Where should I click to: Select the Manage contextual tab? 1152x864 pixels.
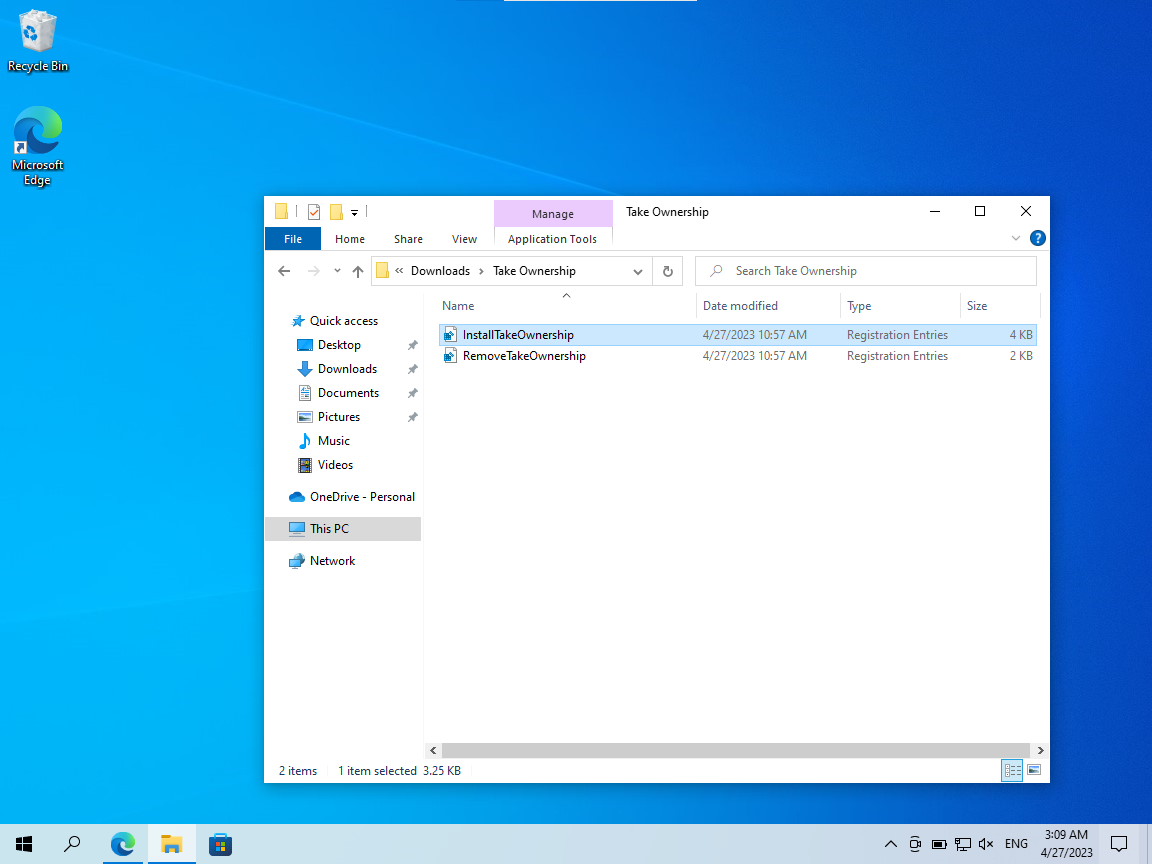[x=552, y=214]
